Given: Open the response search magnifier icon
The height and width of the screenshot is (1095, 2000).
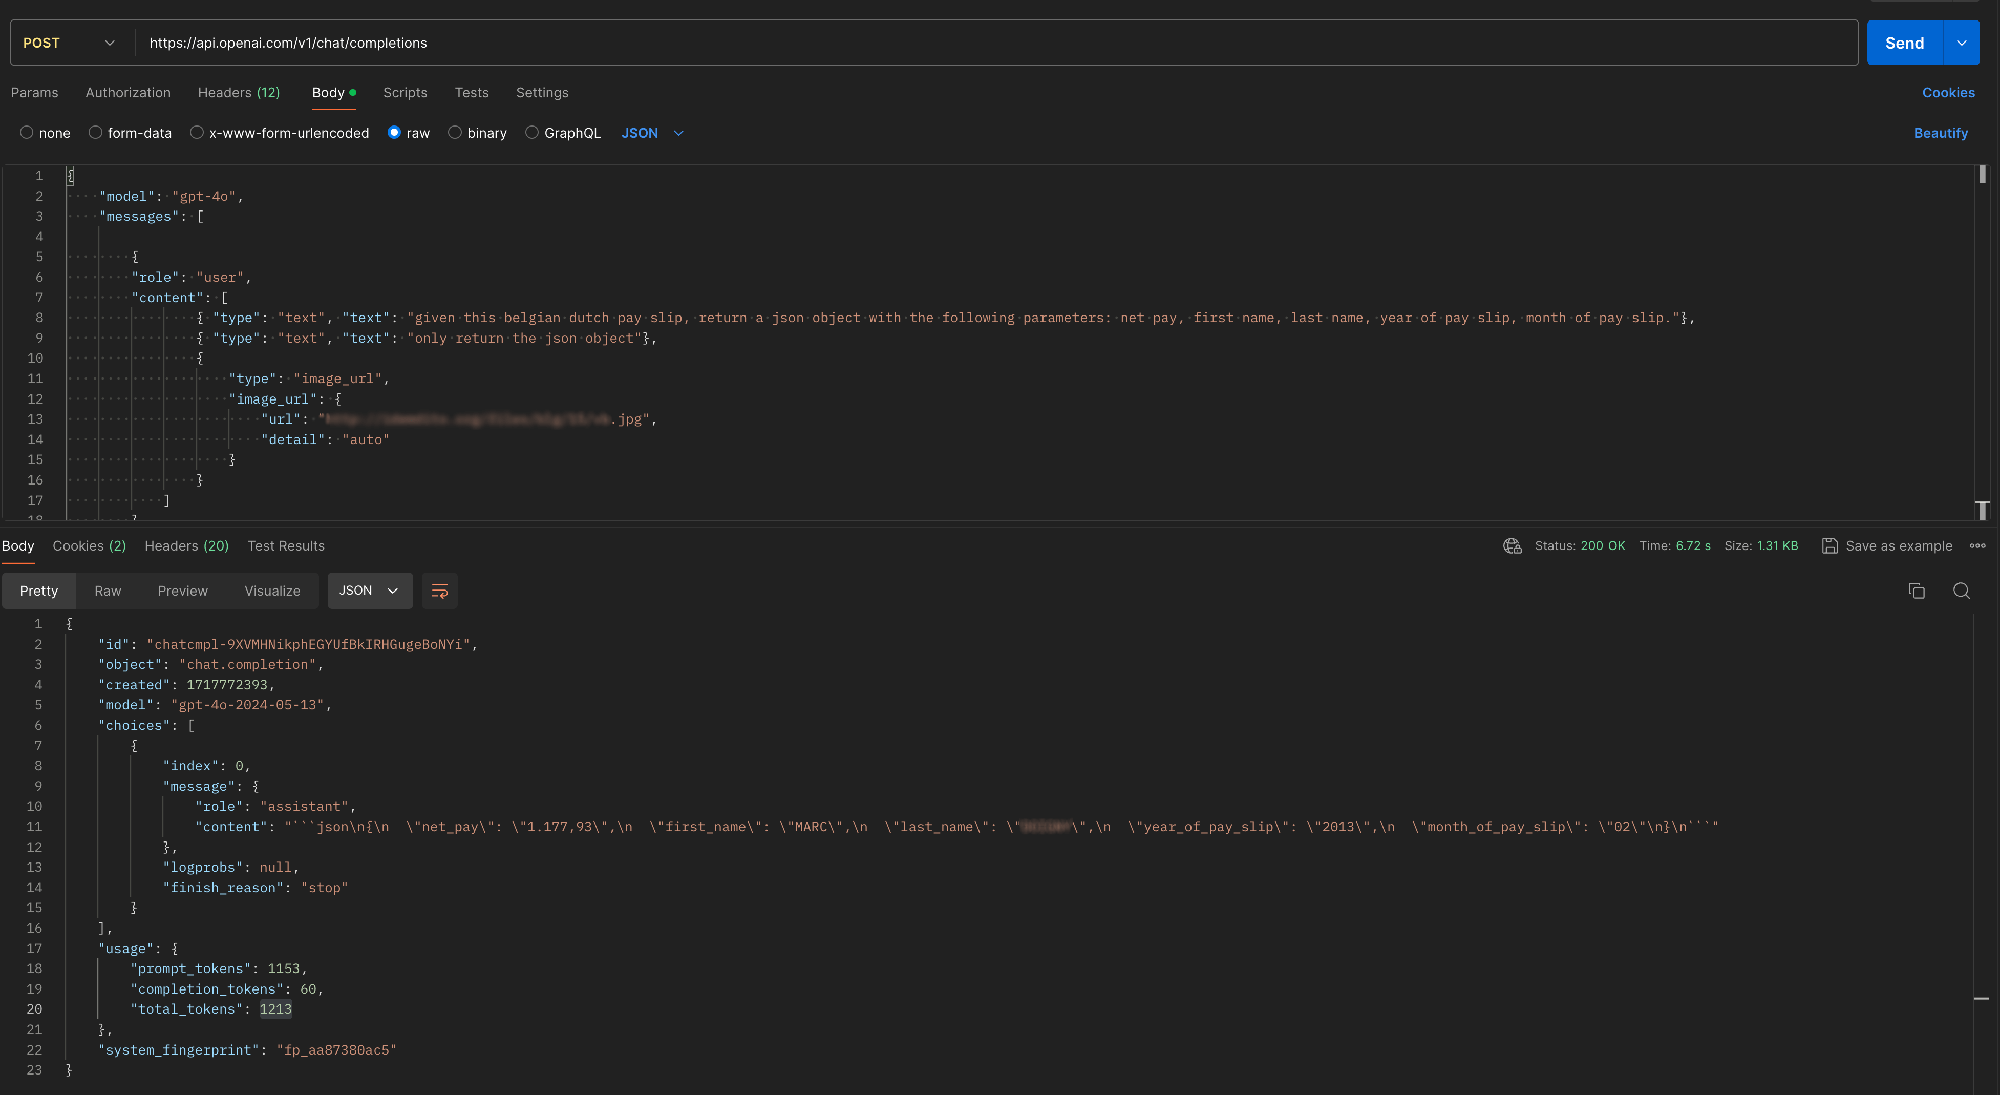Looking at the screenshot, I should click(x=1961, y=591).
